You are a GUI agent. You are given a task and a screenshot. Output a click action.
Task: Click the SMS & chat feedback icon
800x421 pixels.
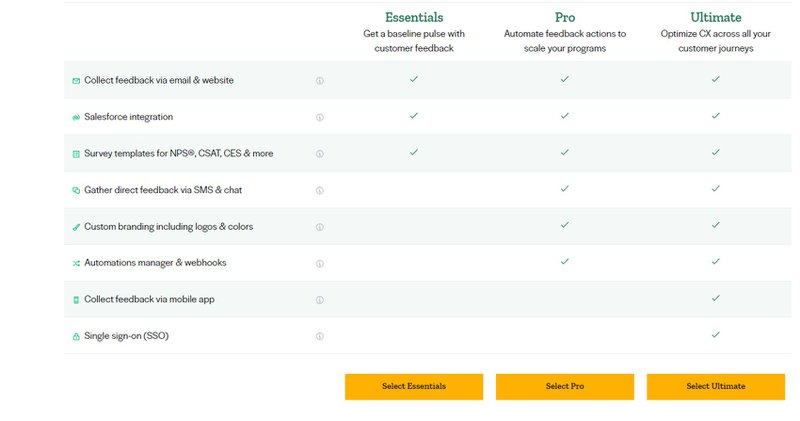click(x=76, y=190)
